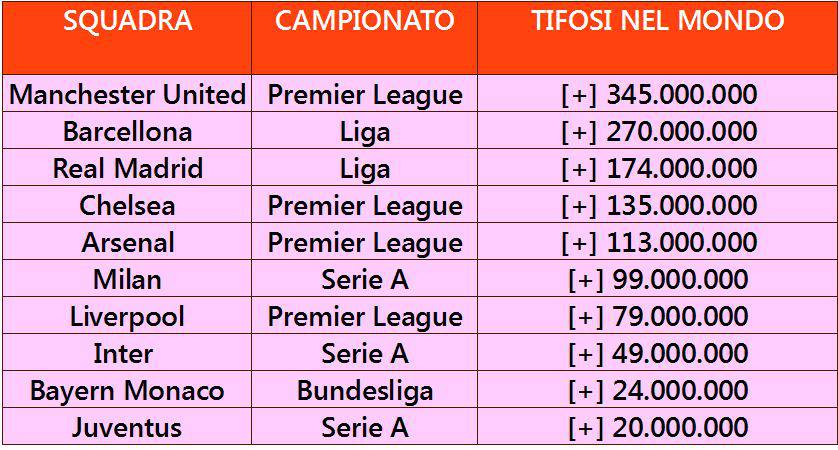Expand the [+] beside 270.000.000

[579, 132]
